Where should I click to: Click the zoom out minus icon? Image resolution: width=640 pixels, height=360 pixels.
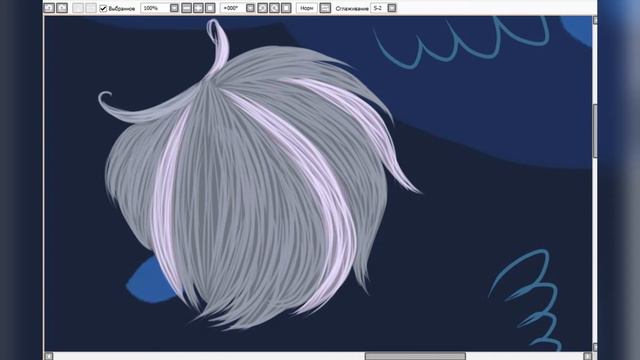(x=187, y=8)
